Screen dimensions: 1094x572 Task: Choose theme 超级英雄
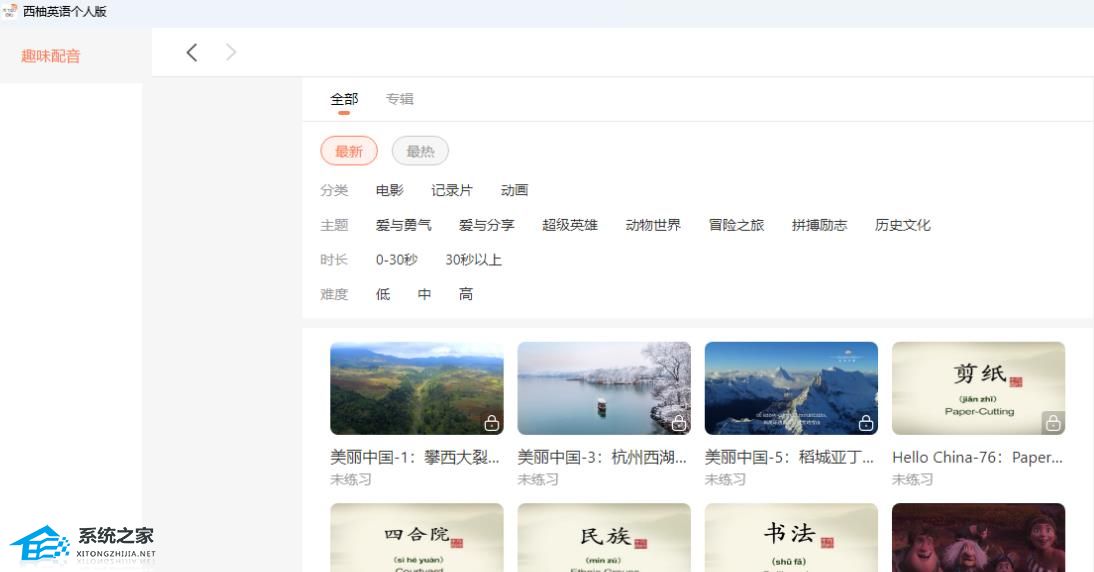(x=570, y=225)
